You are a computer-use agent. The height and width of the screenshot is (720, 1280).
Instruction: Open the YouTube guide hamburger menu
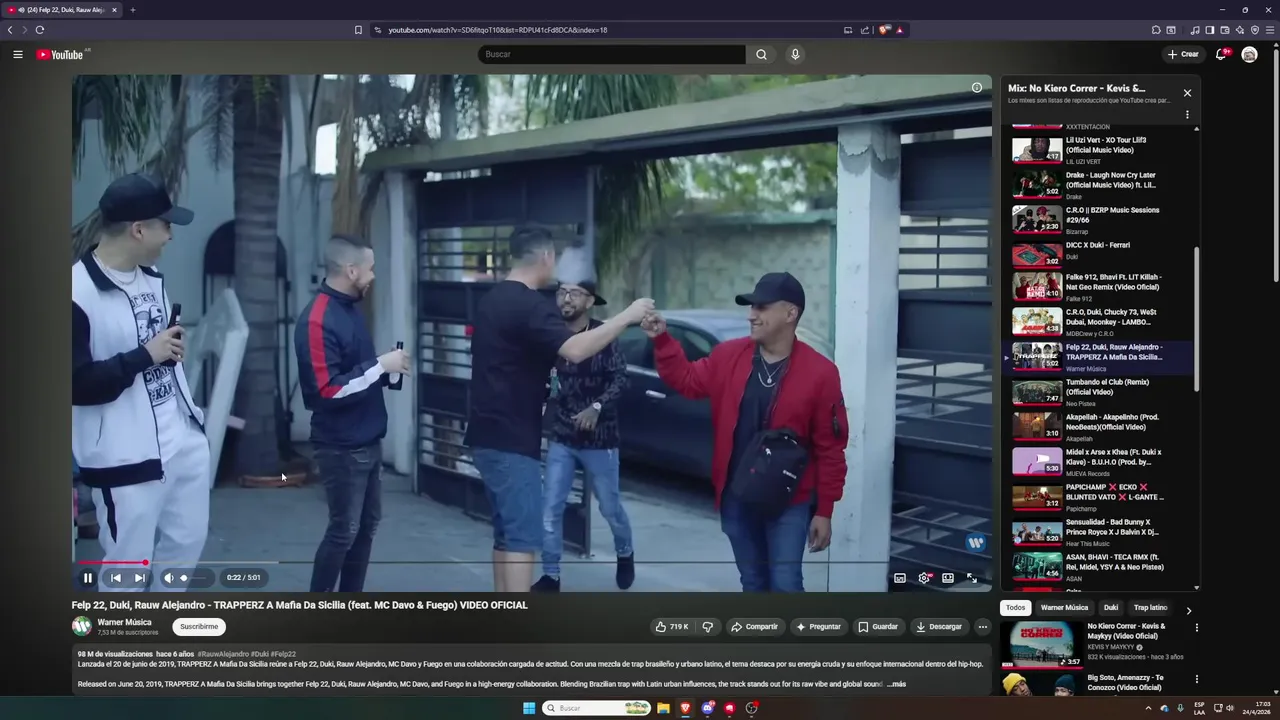click(18, 54)
